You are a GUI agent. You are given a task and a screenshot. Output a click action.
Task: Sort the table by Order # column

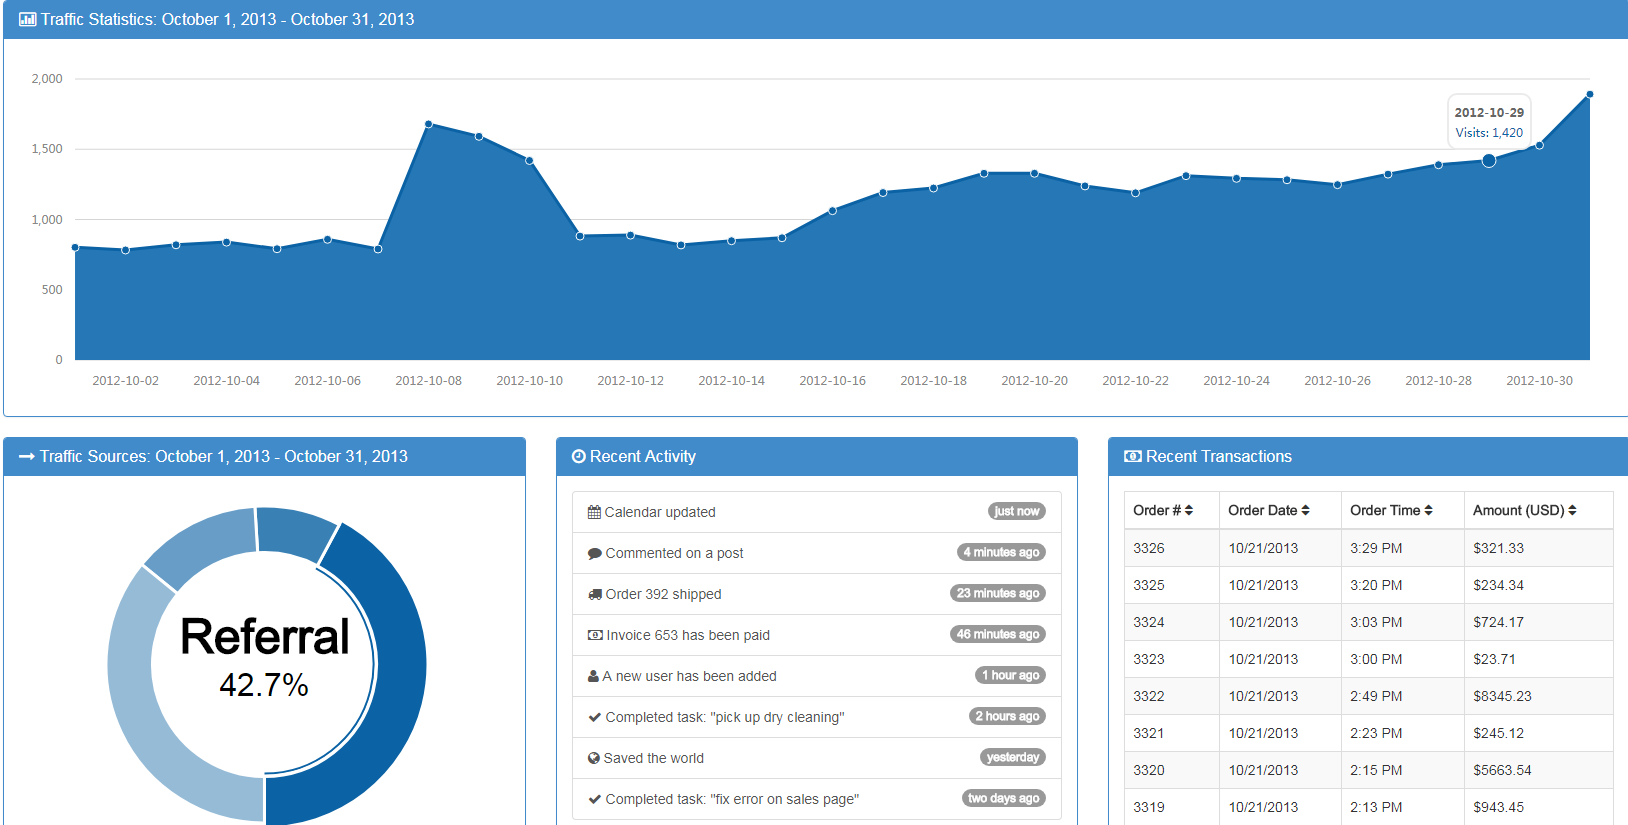[1163, 510]
